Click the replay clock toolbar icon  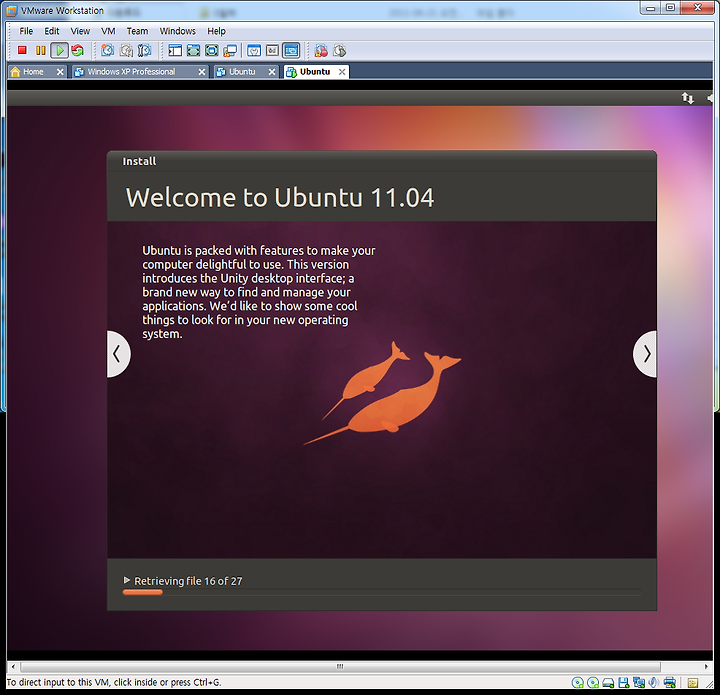pos(340,50)
